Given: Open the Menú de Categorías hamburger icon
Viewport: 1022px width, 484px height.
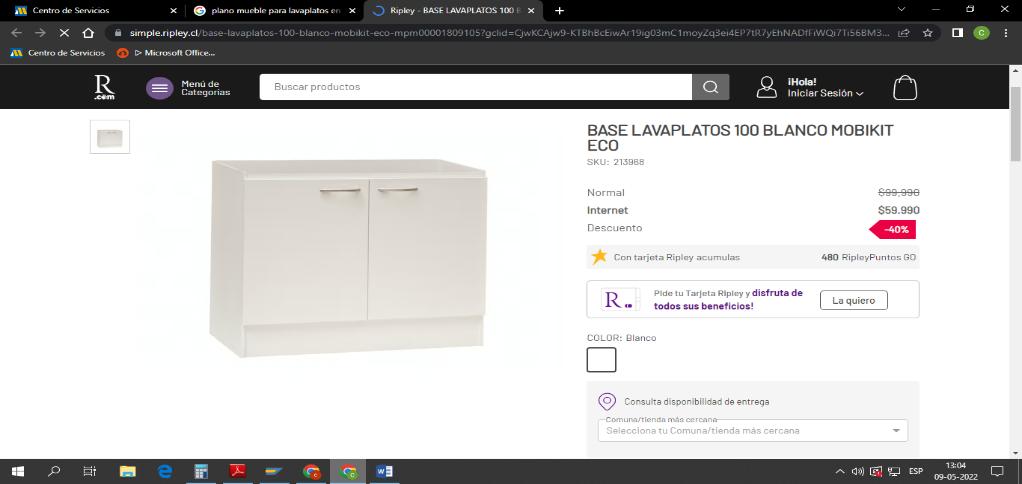Looking at the screenshot, I should [160, 88].
